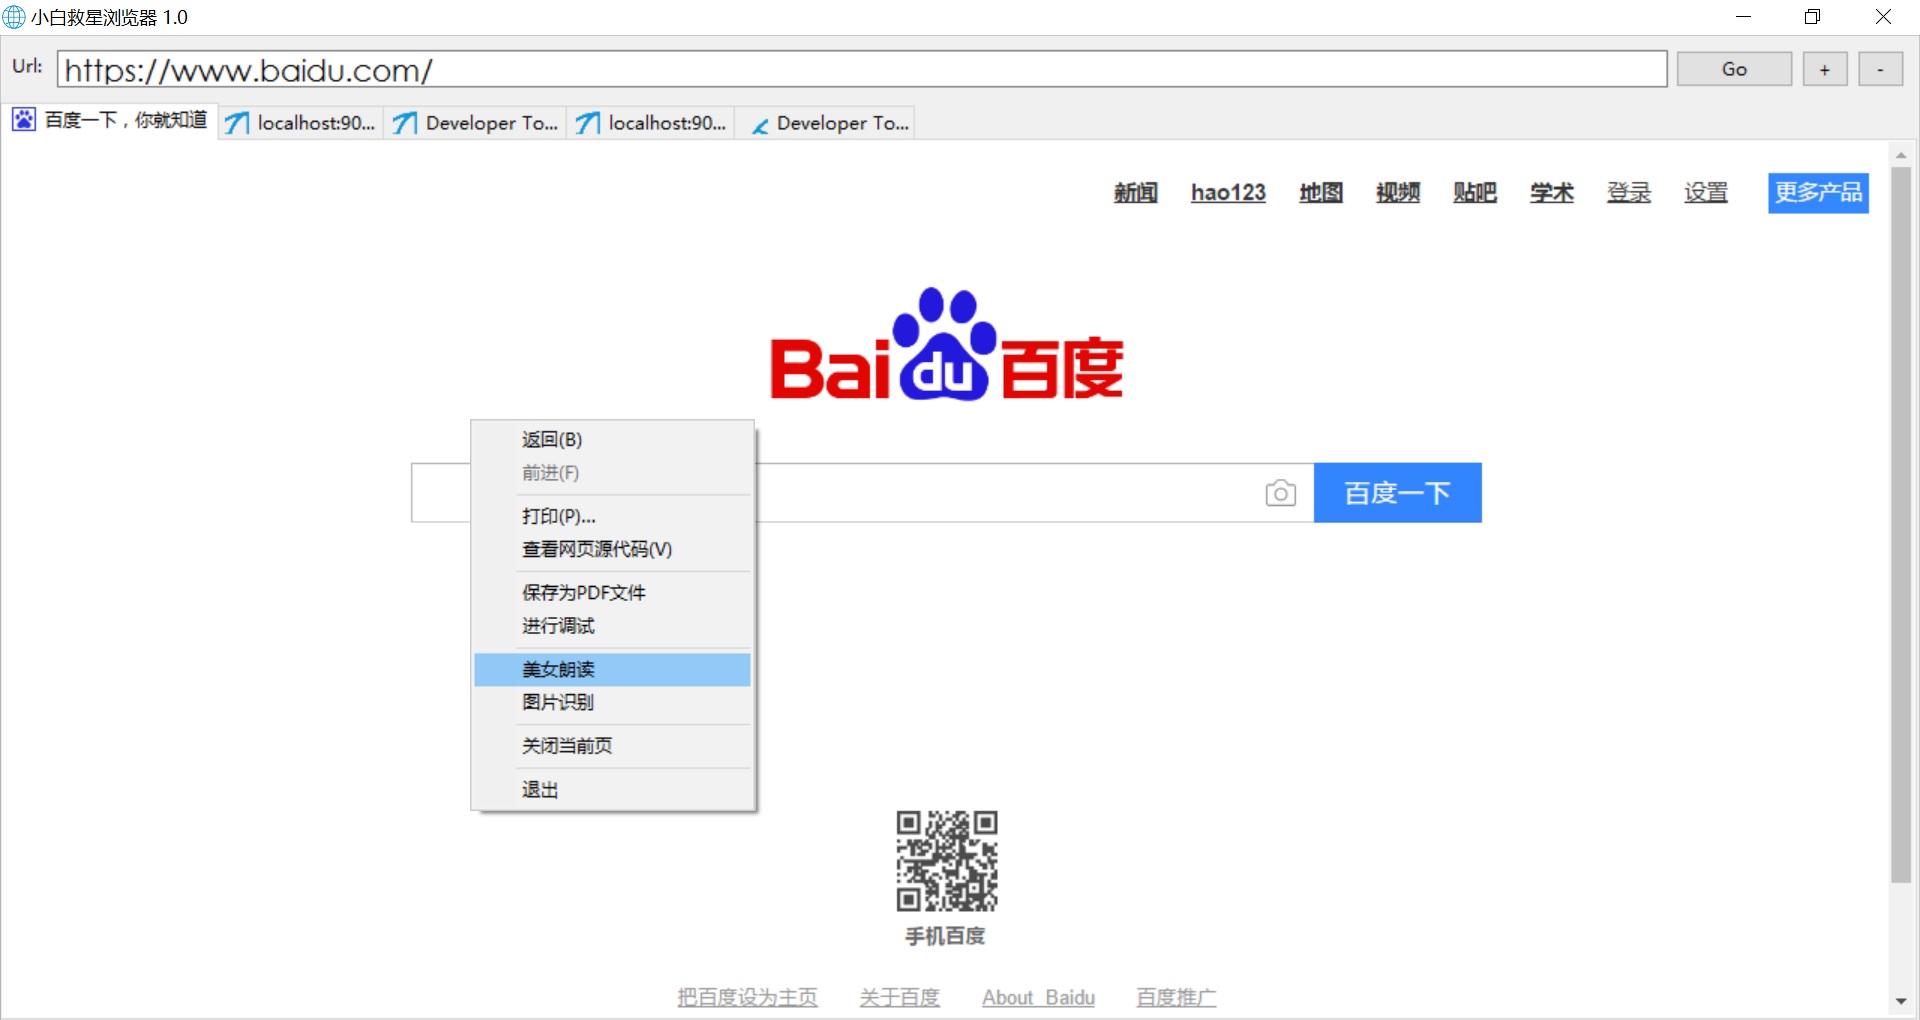1920x1020 pixels.
Task: Click the 更多产品 button
Action: pos(1818,192)
